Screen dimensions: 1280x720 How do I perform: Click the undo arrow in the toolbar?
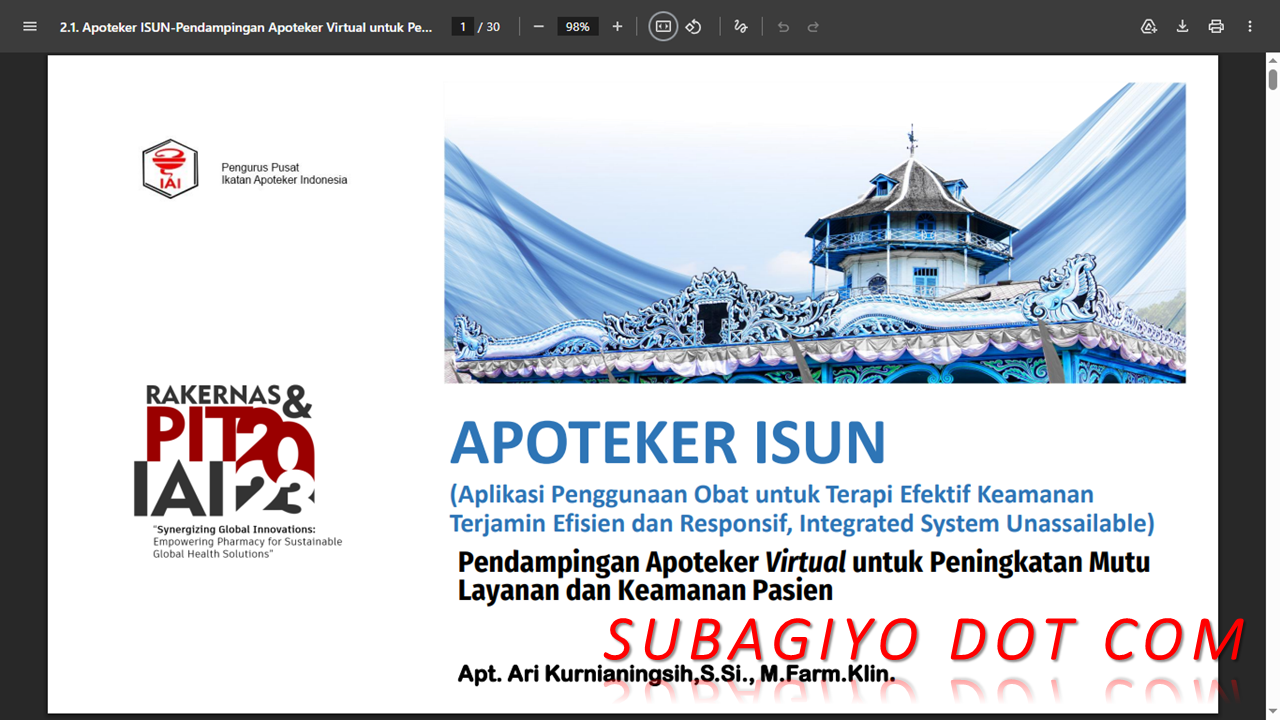click(x=783, y=27)
